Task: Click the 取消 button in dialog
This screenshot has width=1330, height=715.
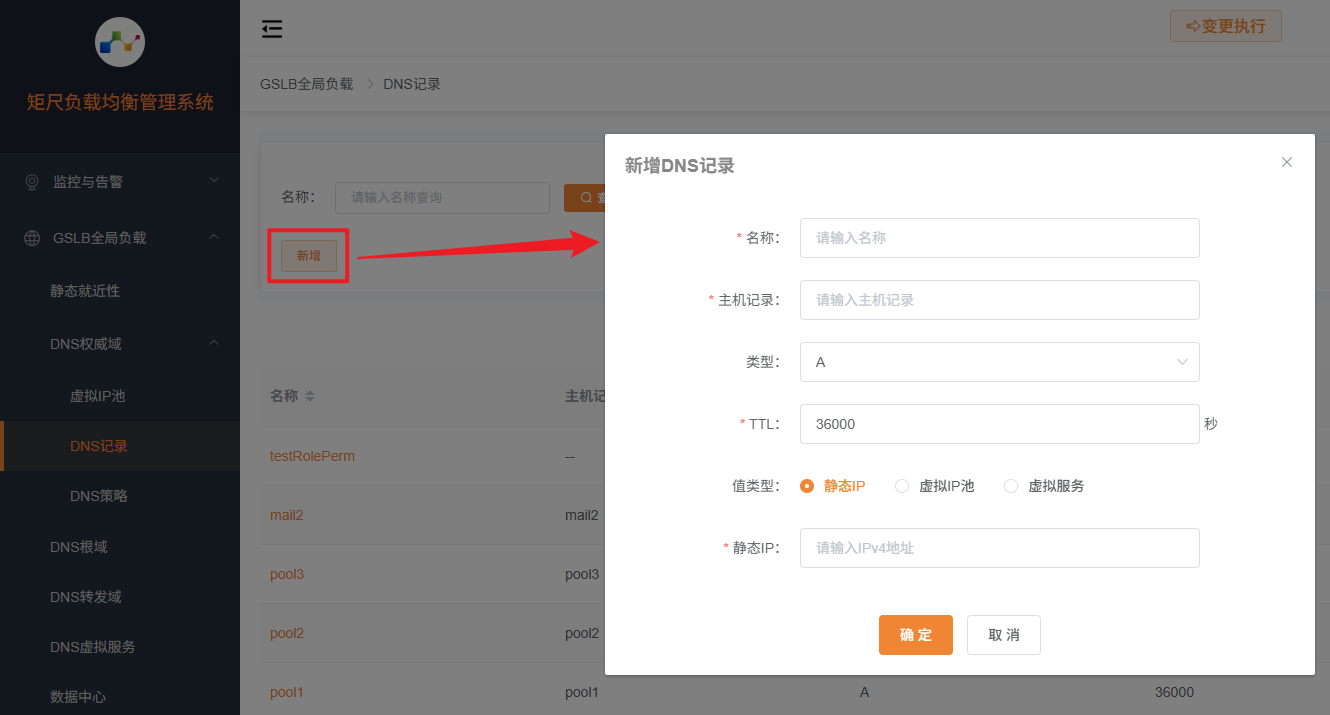Action: pyautogui.click(x=1003, y=635)
